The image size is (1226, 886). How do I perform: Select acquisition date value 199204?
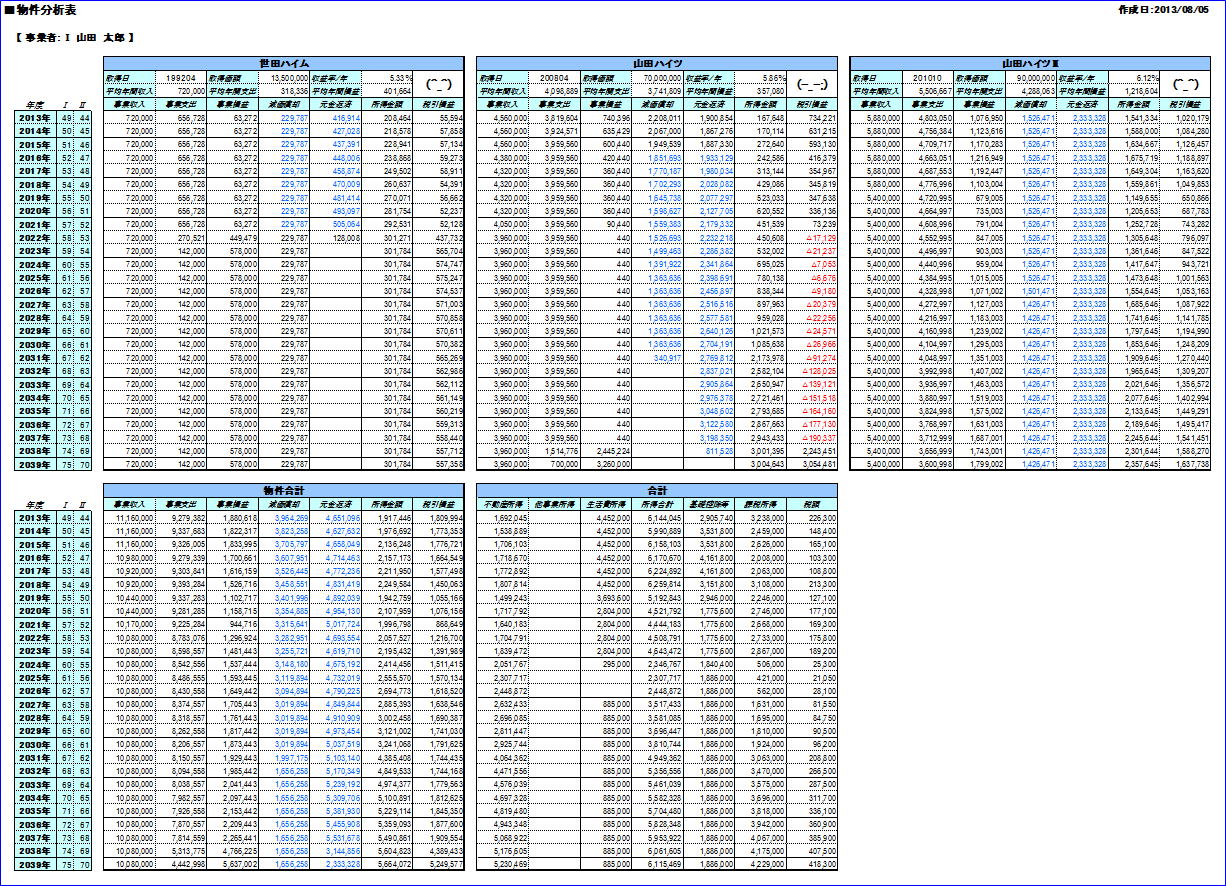coord(181,77)
